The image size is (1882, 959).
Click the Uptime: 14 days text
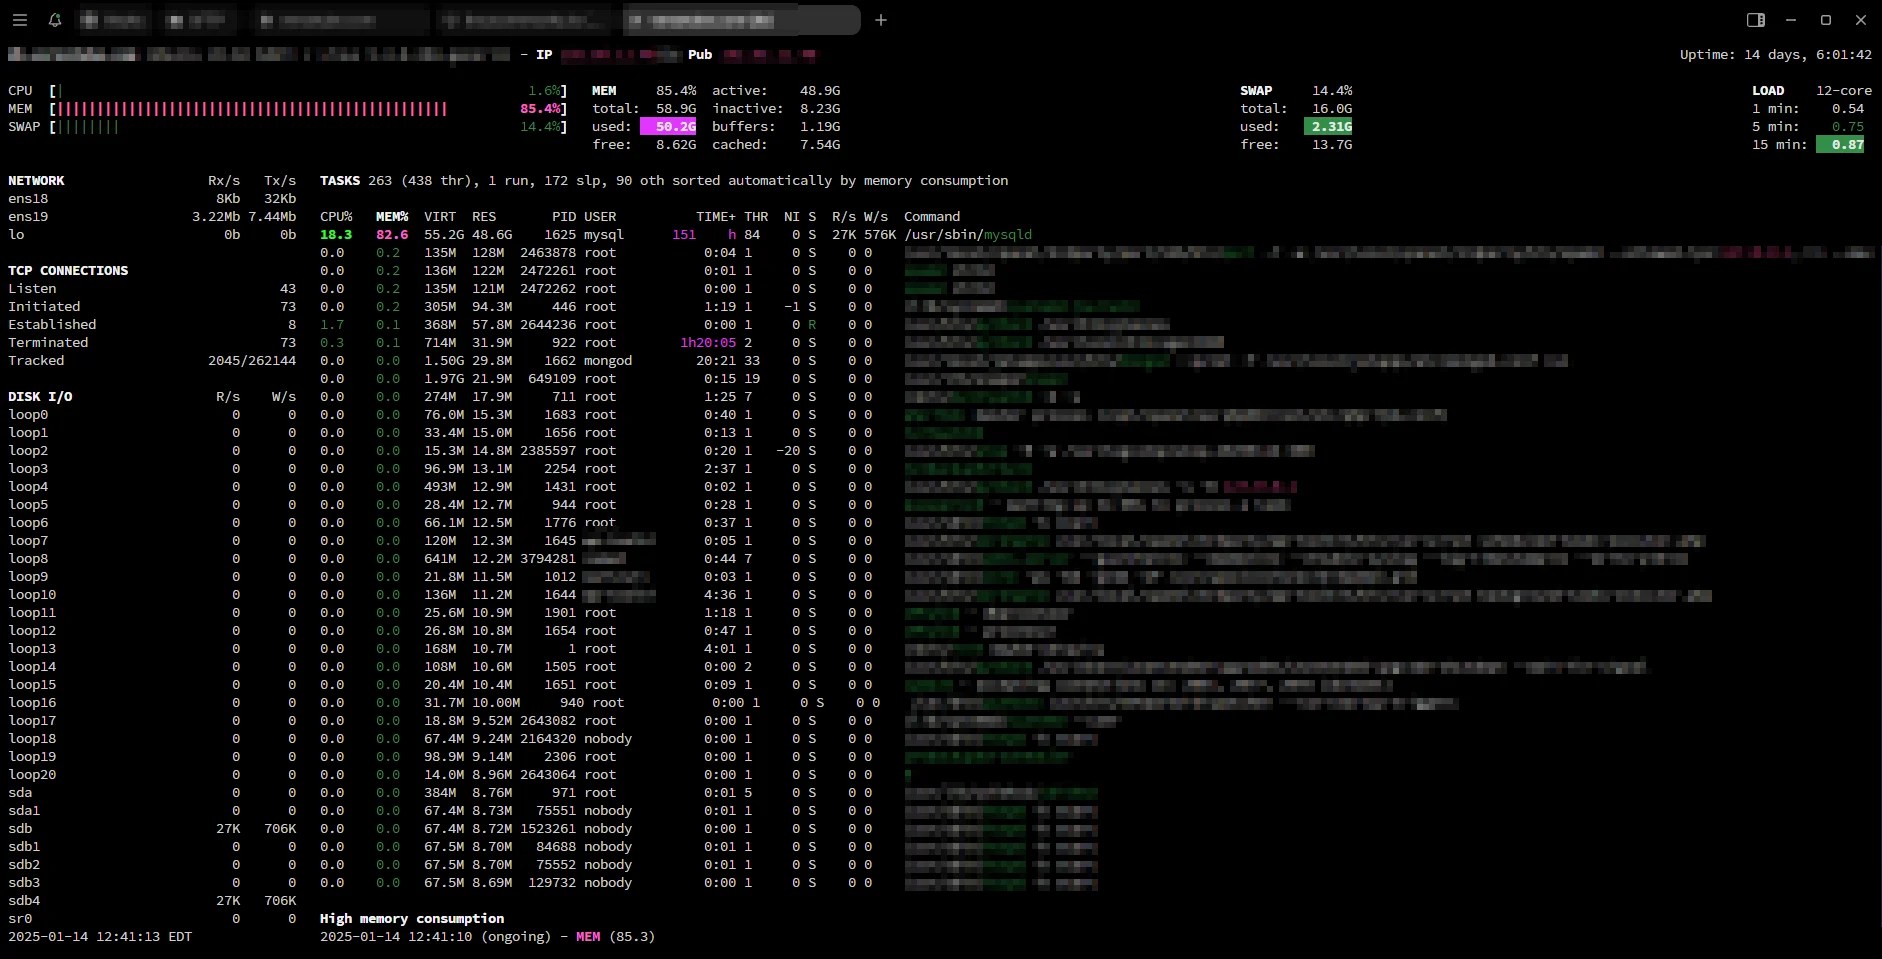(1776, 55)
